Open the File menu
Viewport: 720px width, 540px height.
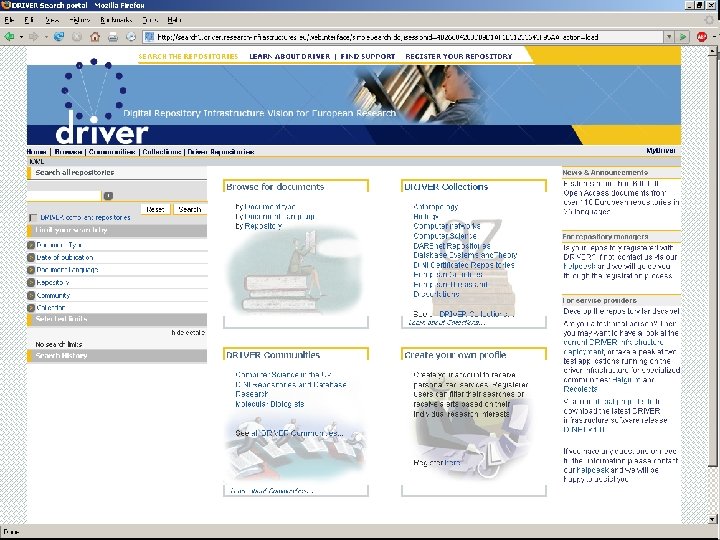pos(9,20)
